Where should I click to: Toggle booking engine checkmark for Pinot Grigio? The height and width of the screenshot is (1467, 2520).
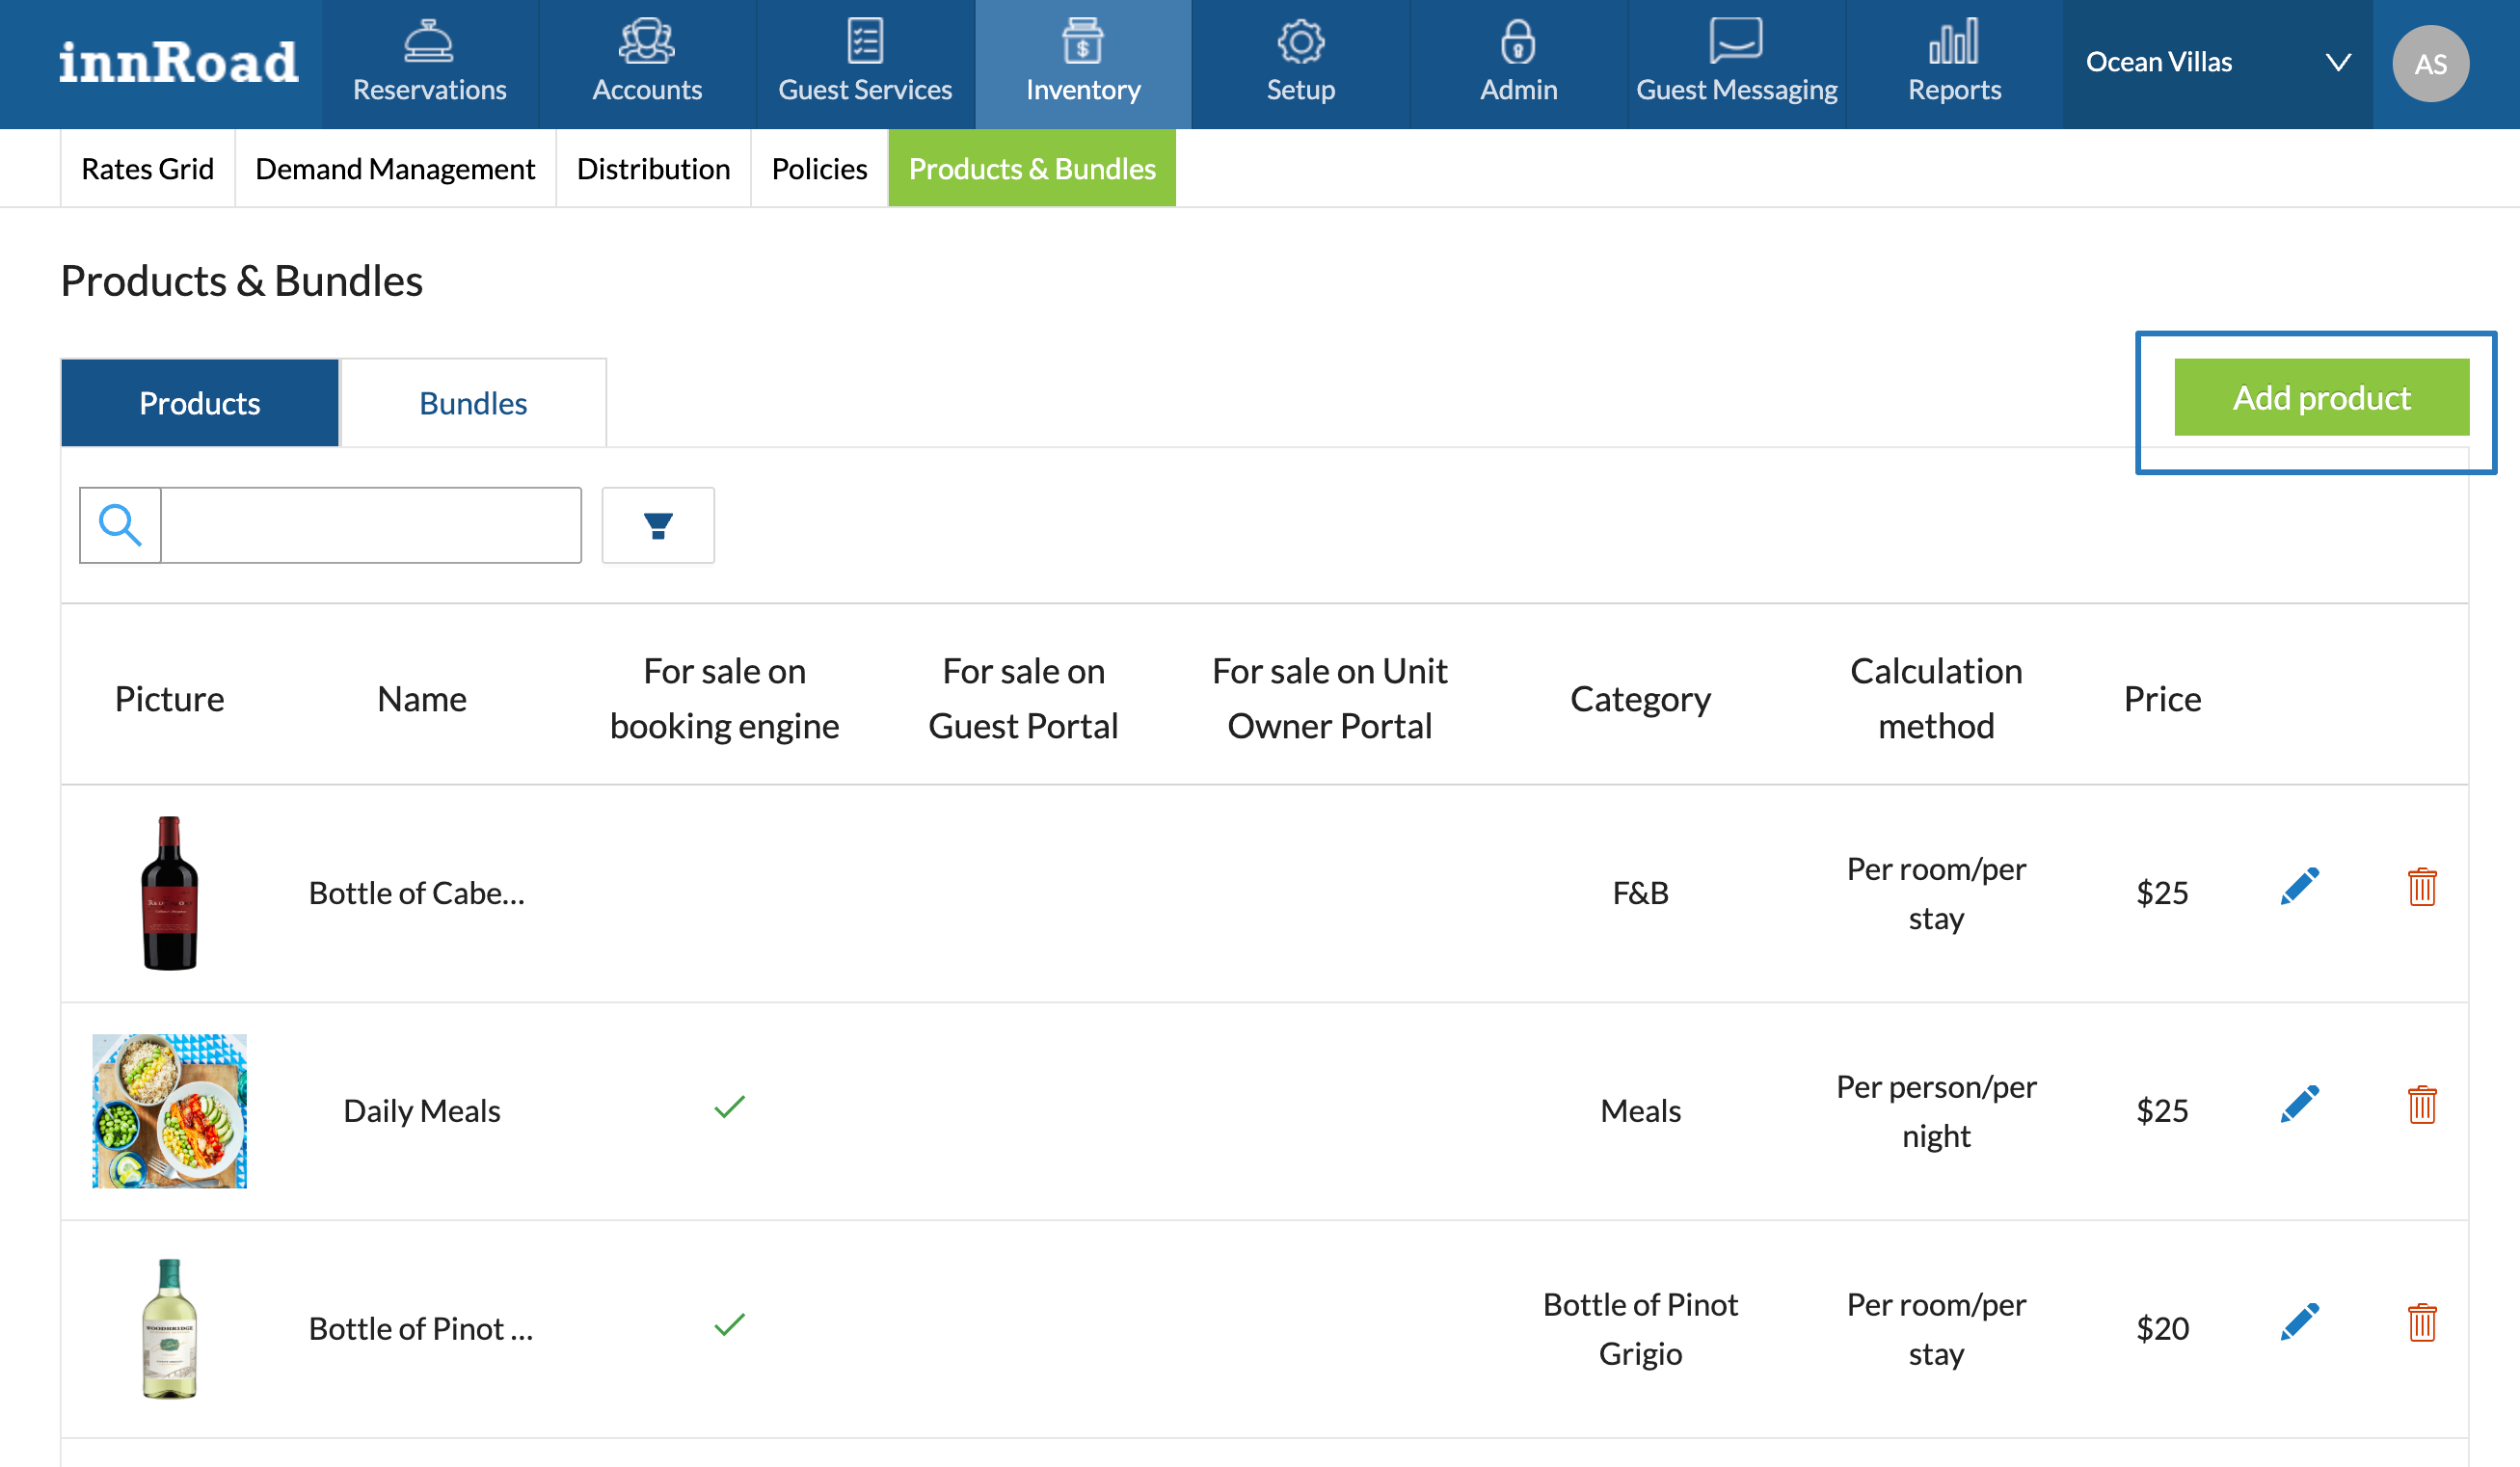[729, 1324]
